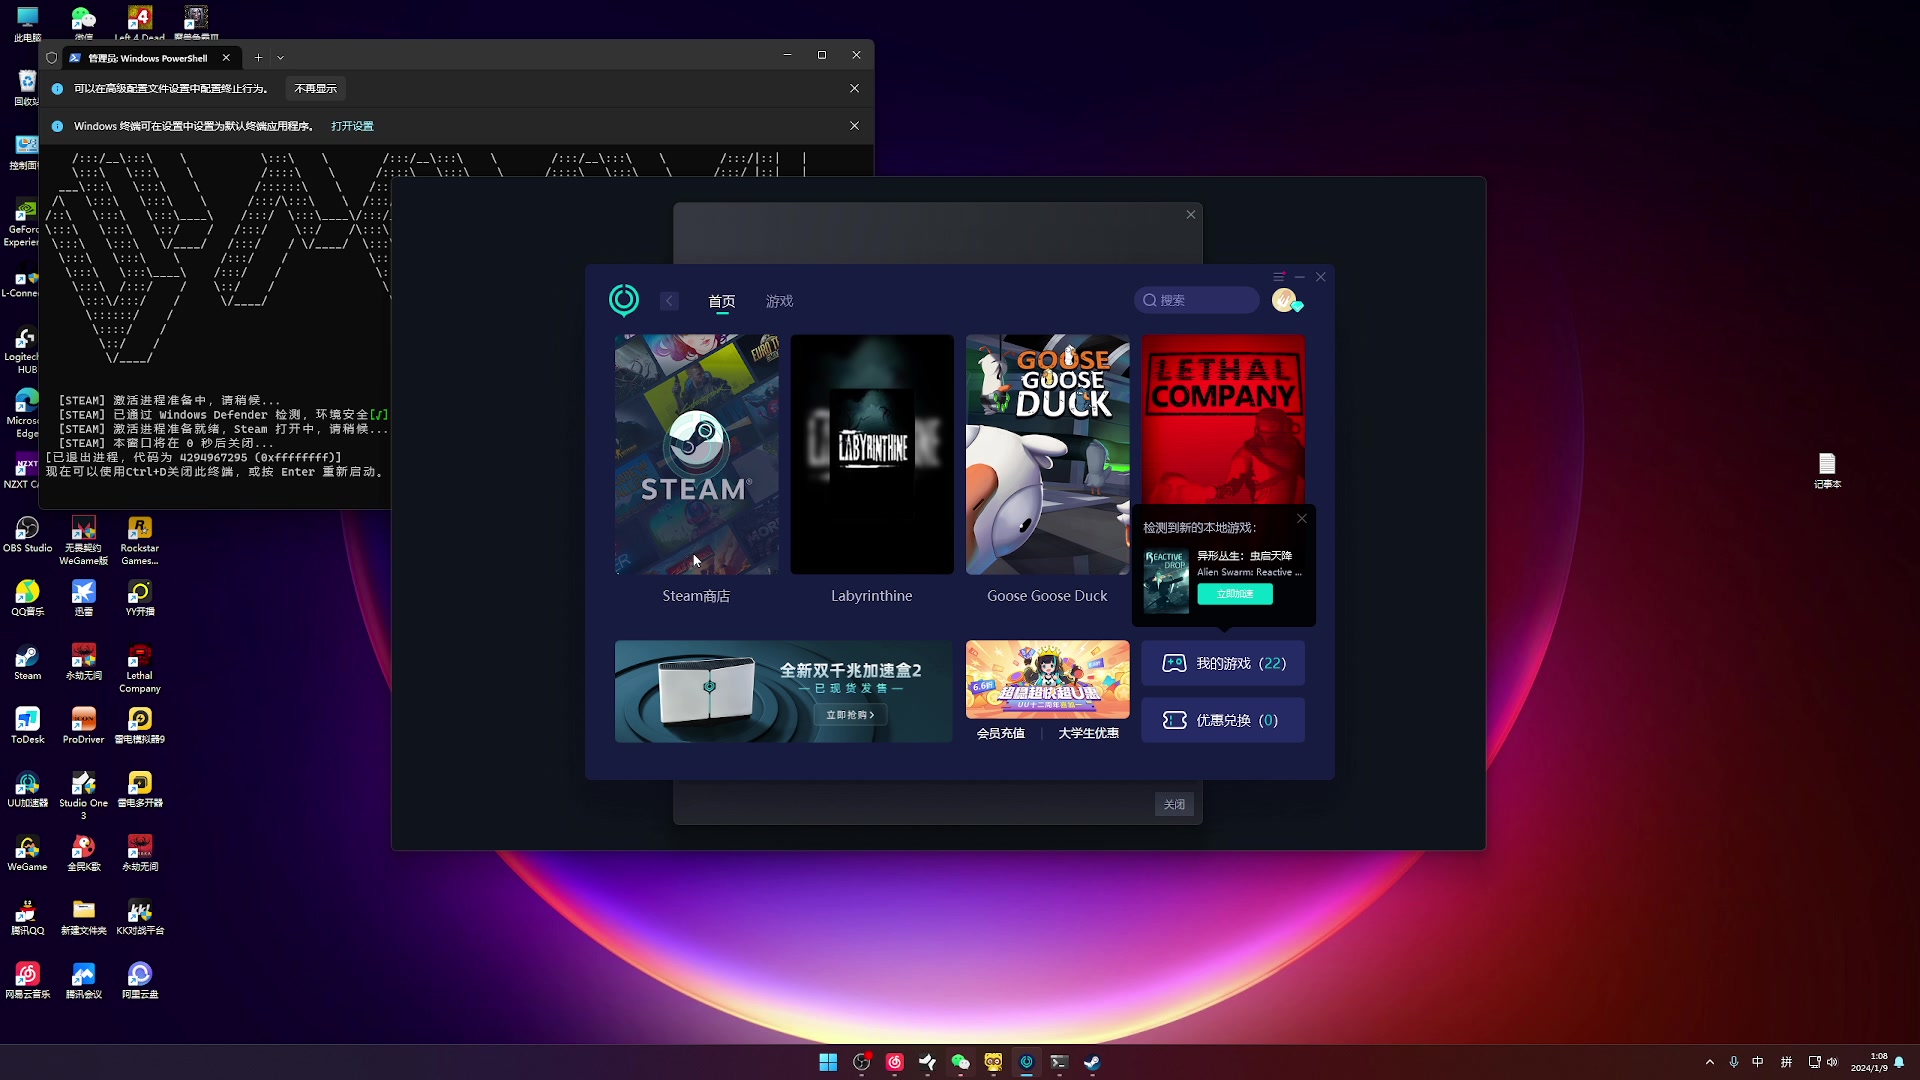Dismiss the default terminal info bar
1920x1080 pixels.
point(854,126)
